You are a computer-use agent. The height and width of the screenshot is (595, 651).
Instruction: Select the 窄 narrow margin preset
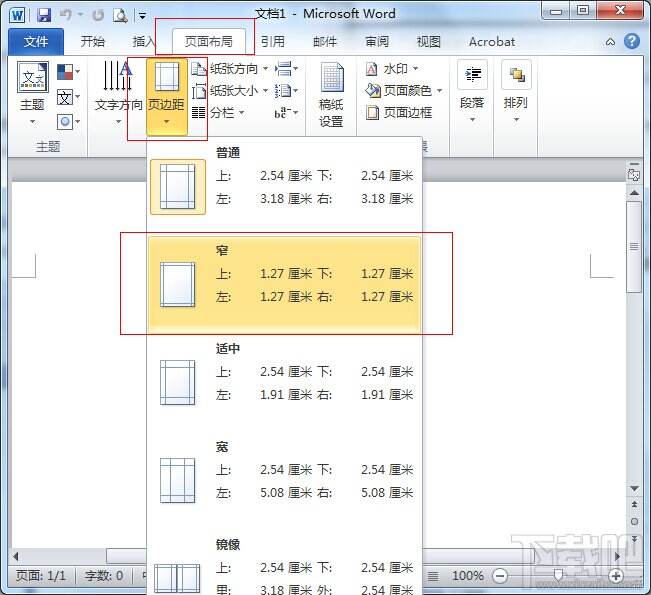point(285,284)
